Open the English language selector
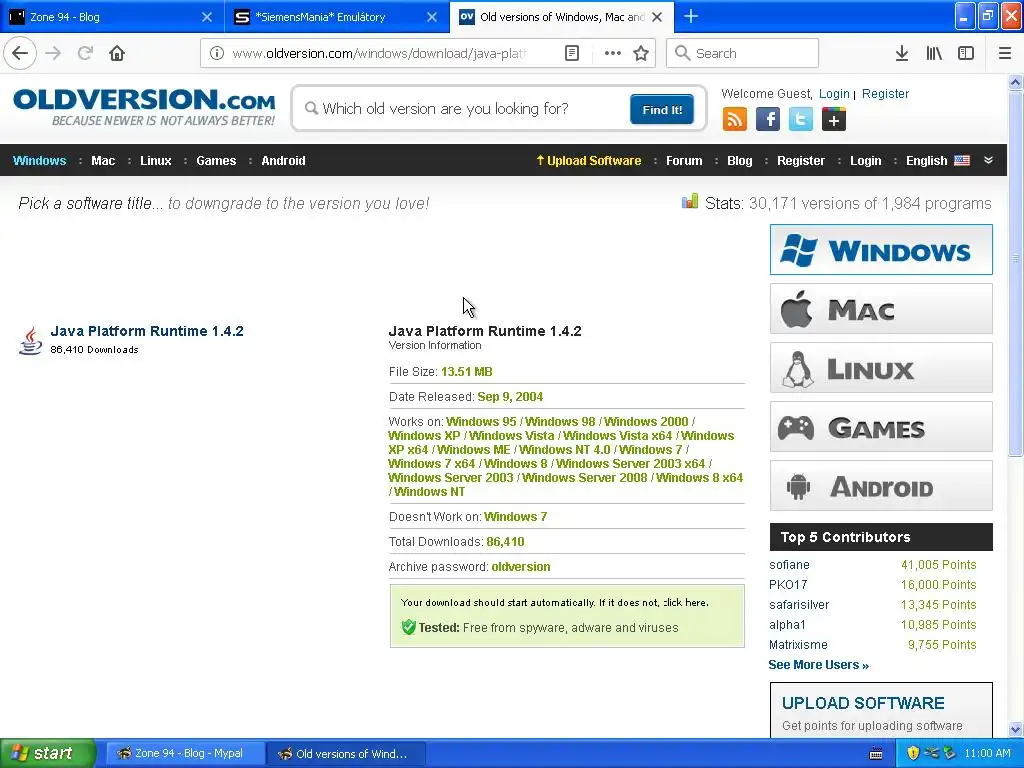Screen dimensions: 1024x768 click(937, 161)
